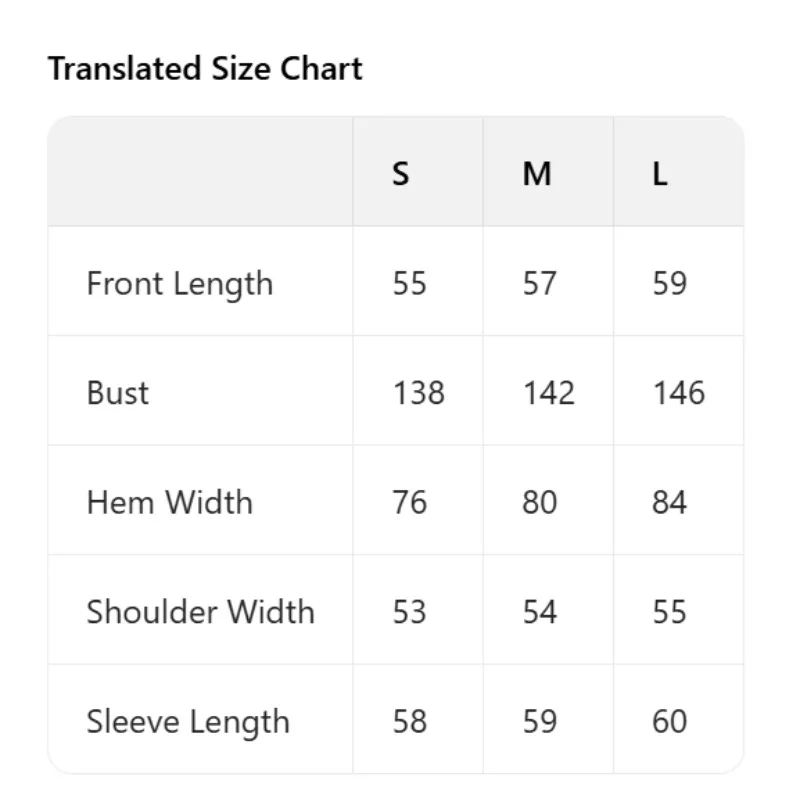
Task: Click the Bust value 138 for size S
Action: point(418,393)
